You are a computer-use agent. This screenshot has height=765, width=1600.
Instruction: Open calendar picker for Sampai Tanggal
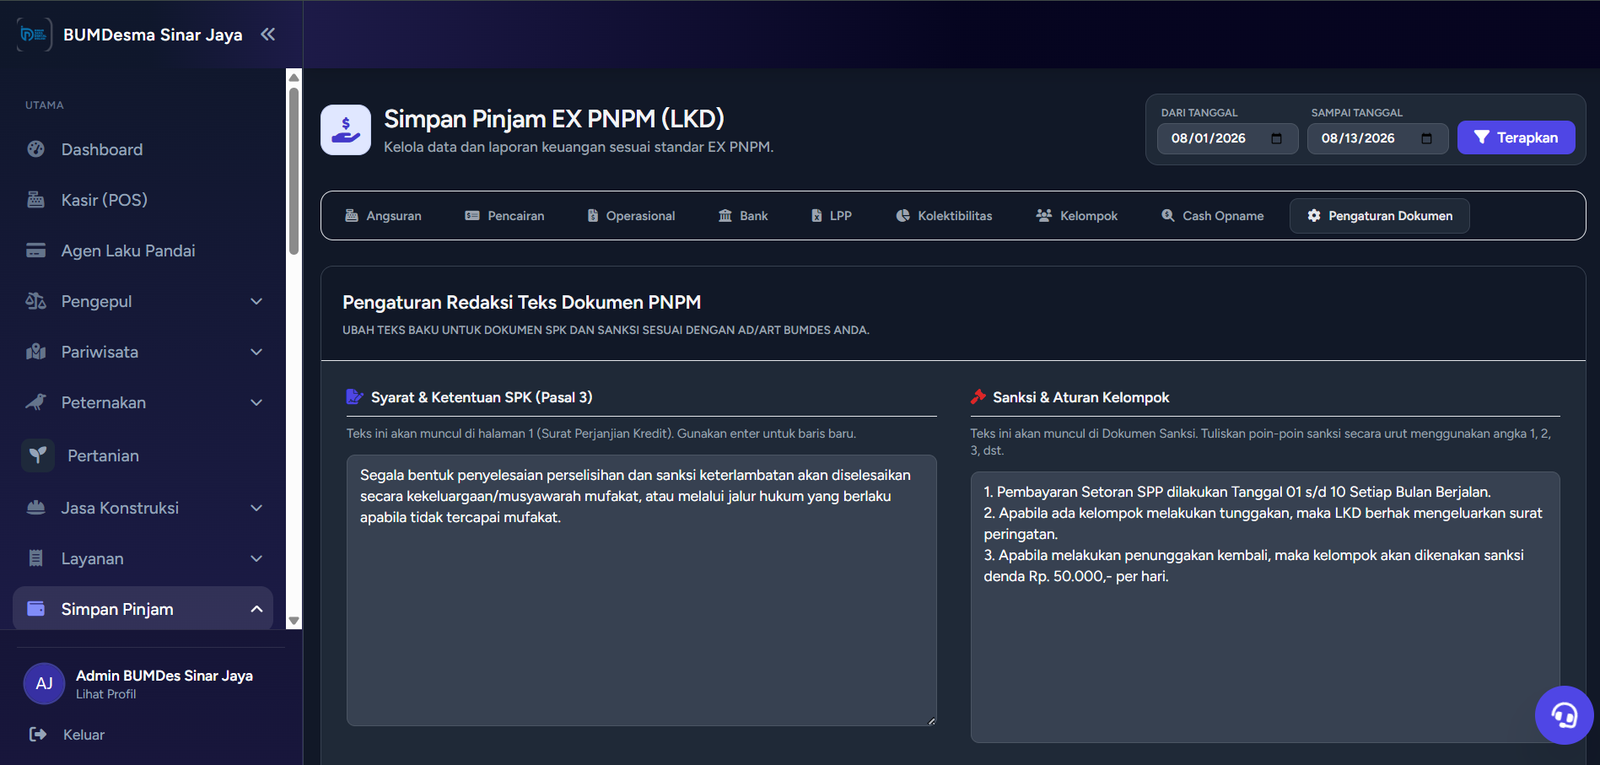coord(1426,138)
